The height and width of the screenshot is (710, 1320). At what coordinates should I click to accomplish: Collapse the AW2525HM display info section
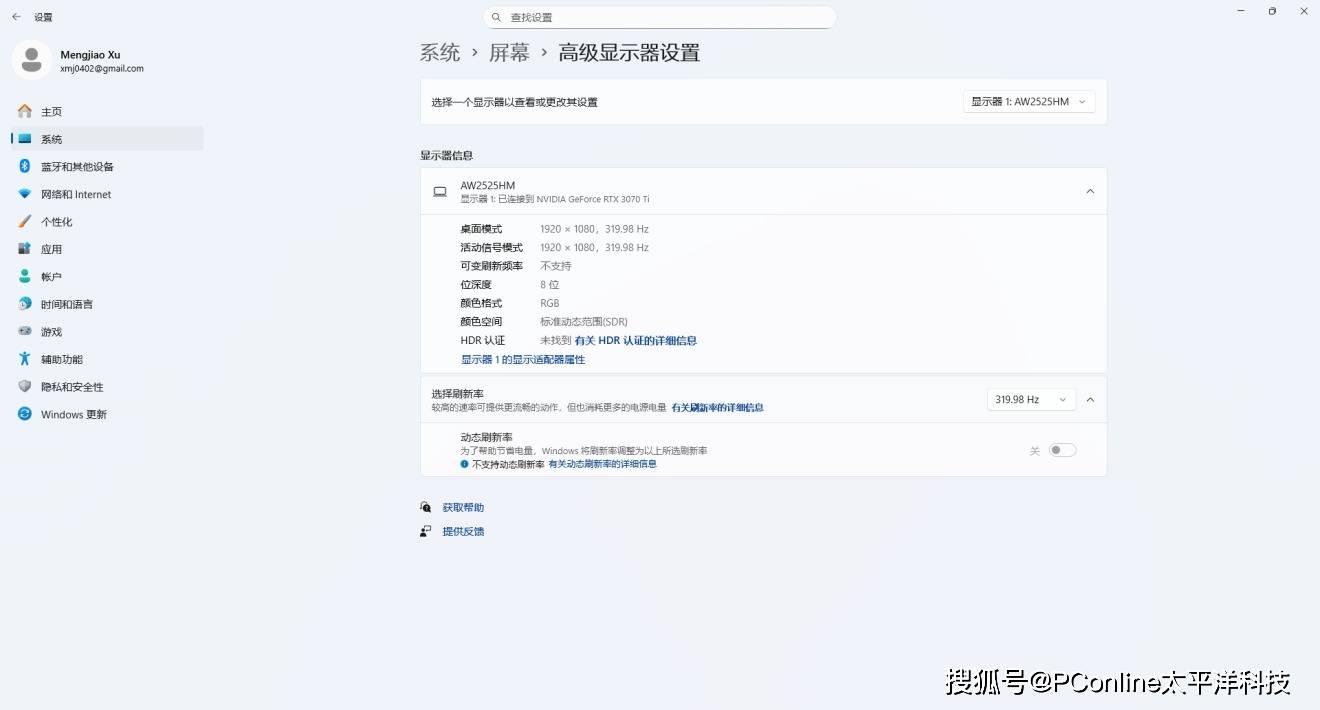1090,191
